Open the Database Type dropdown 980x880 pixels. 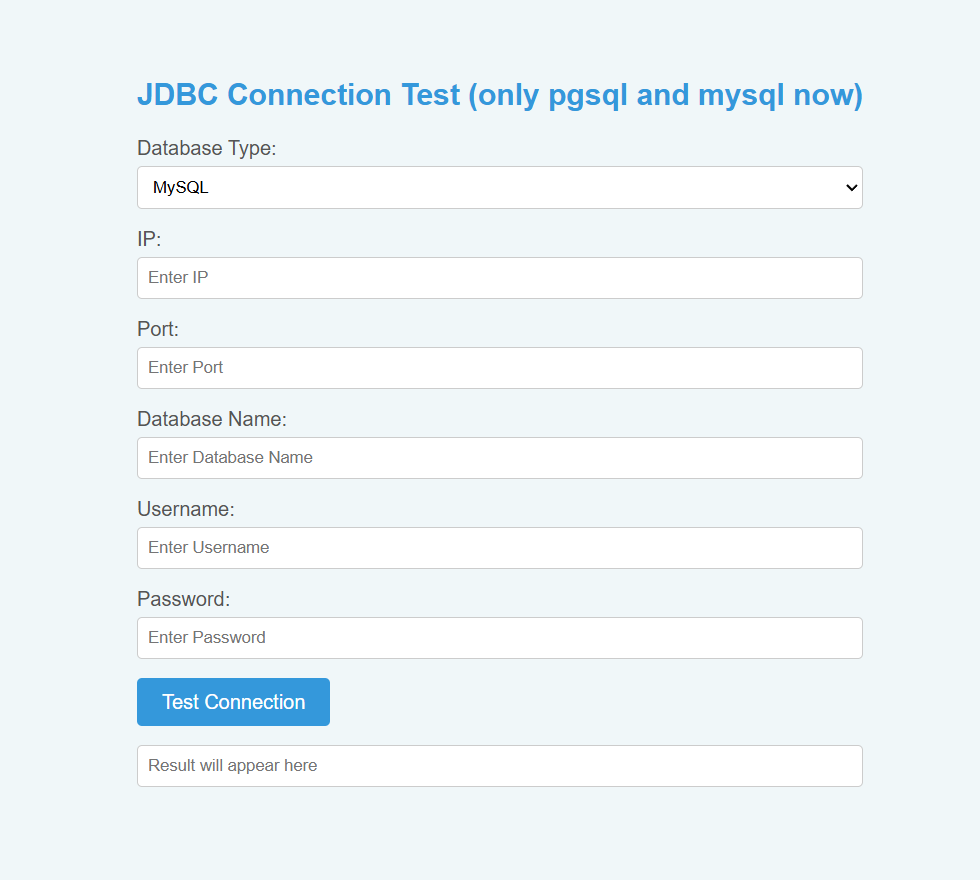coord(499,188)
